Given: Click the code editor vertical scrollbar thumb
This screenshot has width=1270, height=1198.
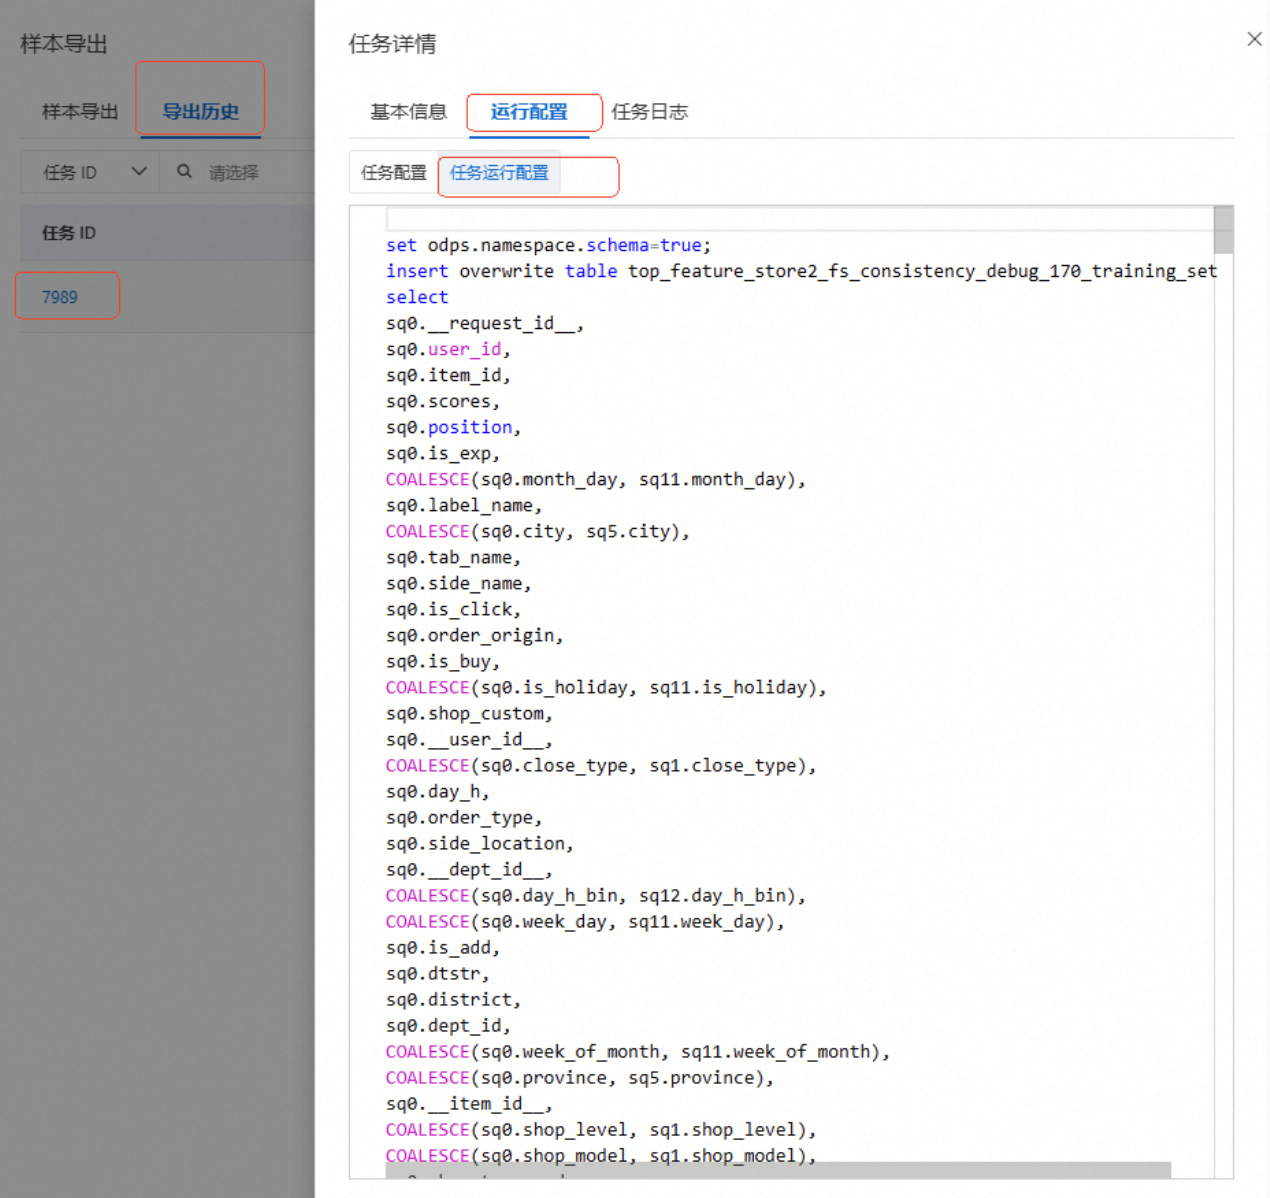Looking at the screenshot, I should coord(1223,231).
